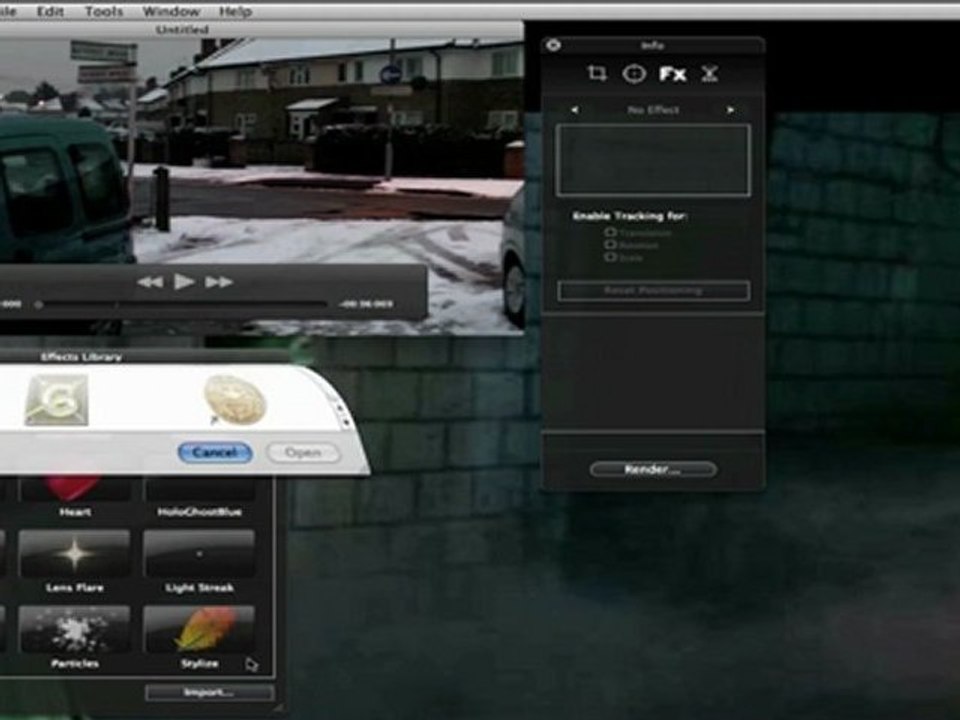Screen dimensions: 960x720
Task: Click the Render... button
Action: point(653,470)
